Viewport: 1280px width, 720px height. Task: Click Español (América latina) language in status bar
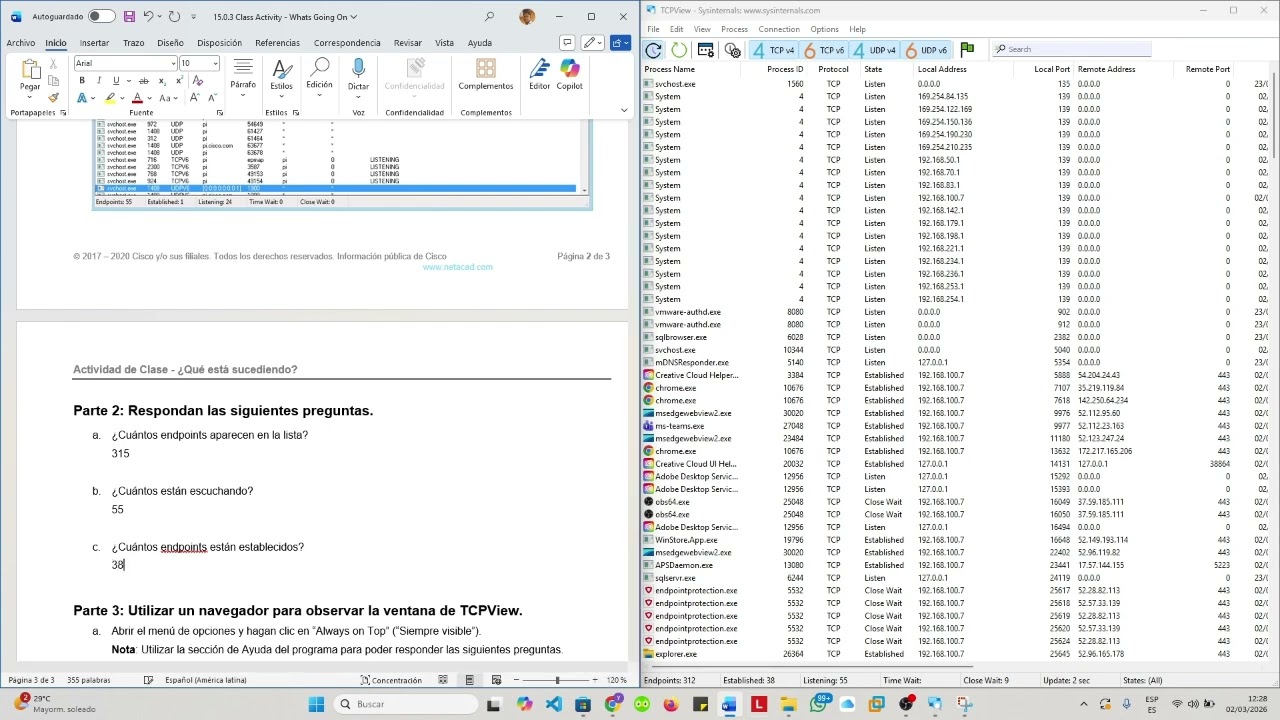pos(205,680)
